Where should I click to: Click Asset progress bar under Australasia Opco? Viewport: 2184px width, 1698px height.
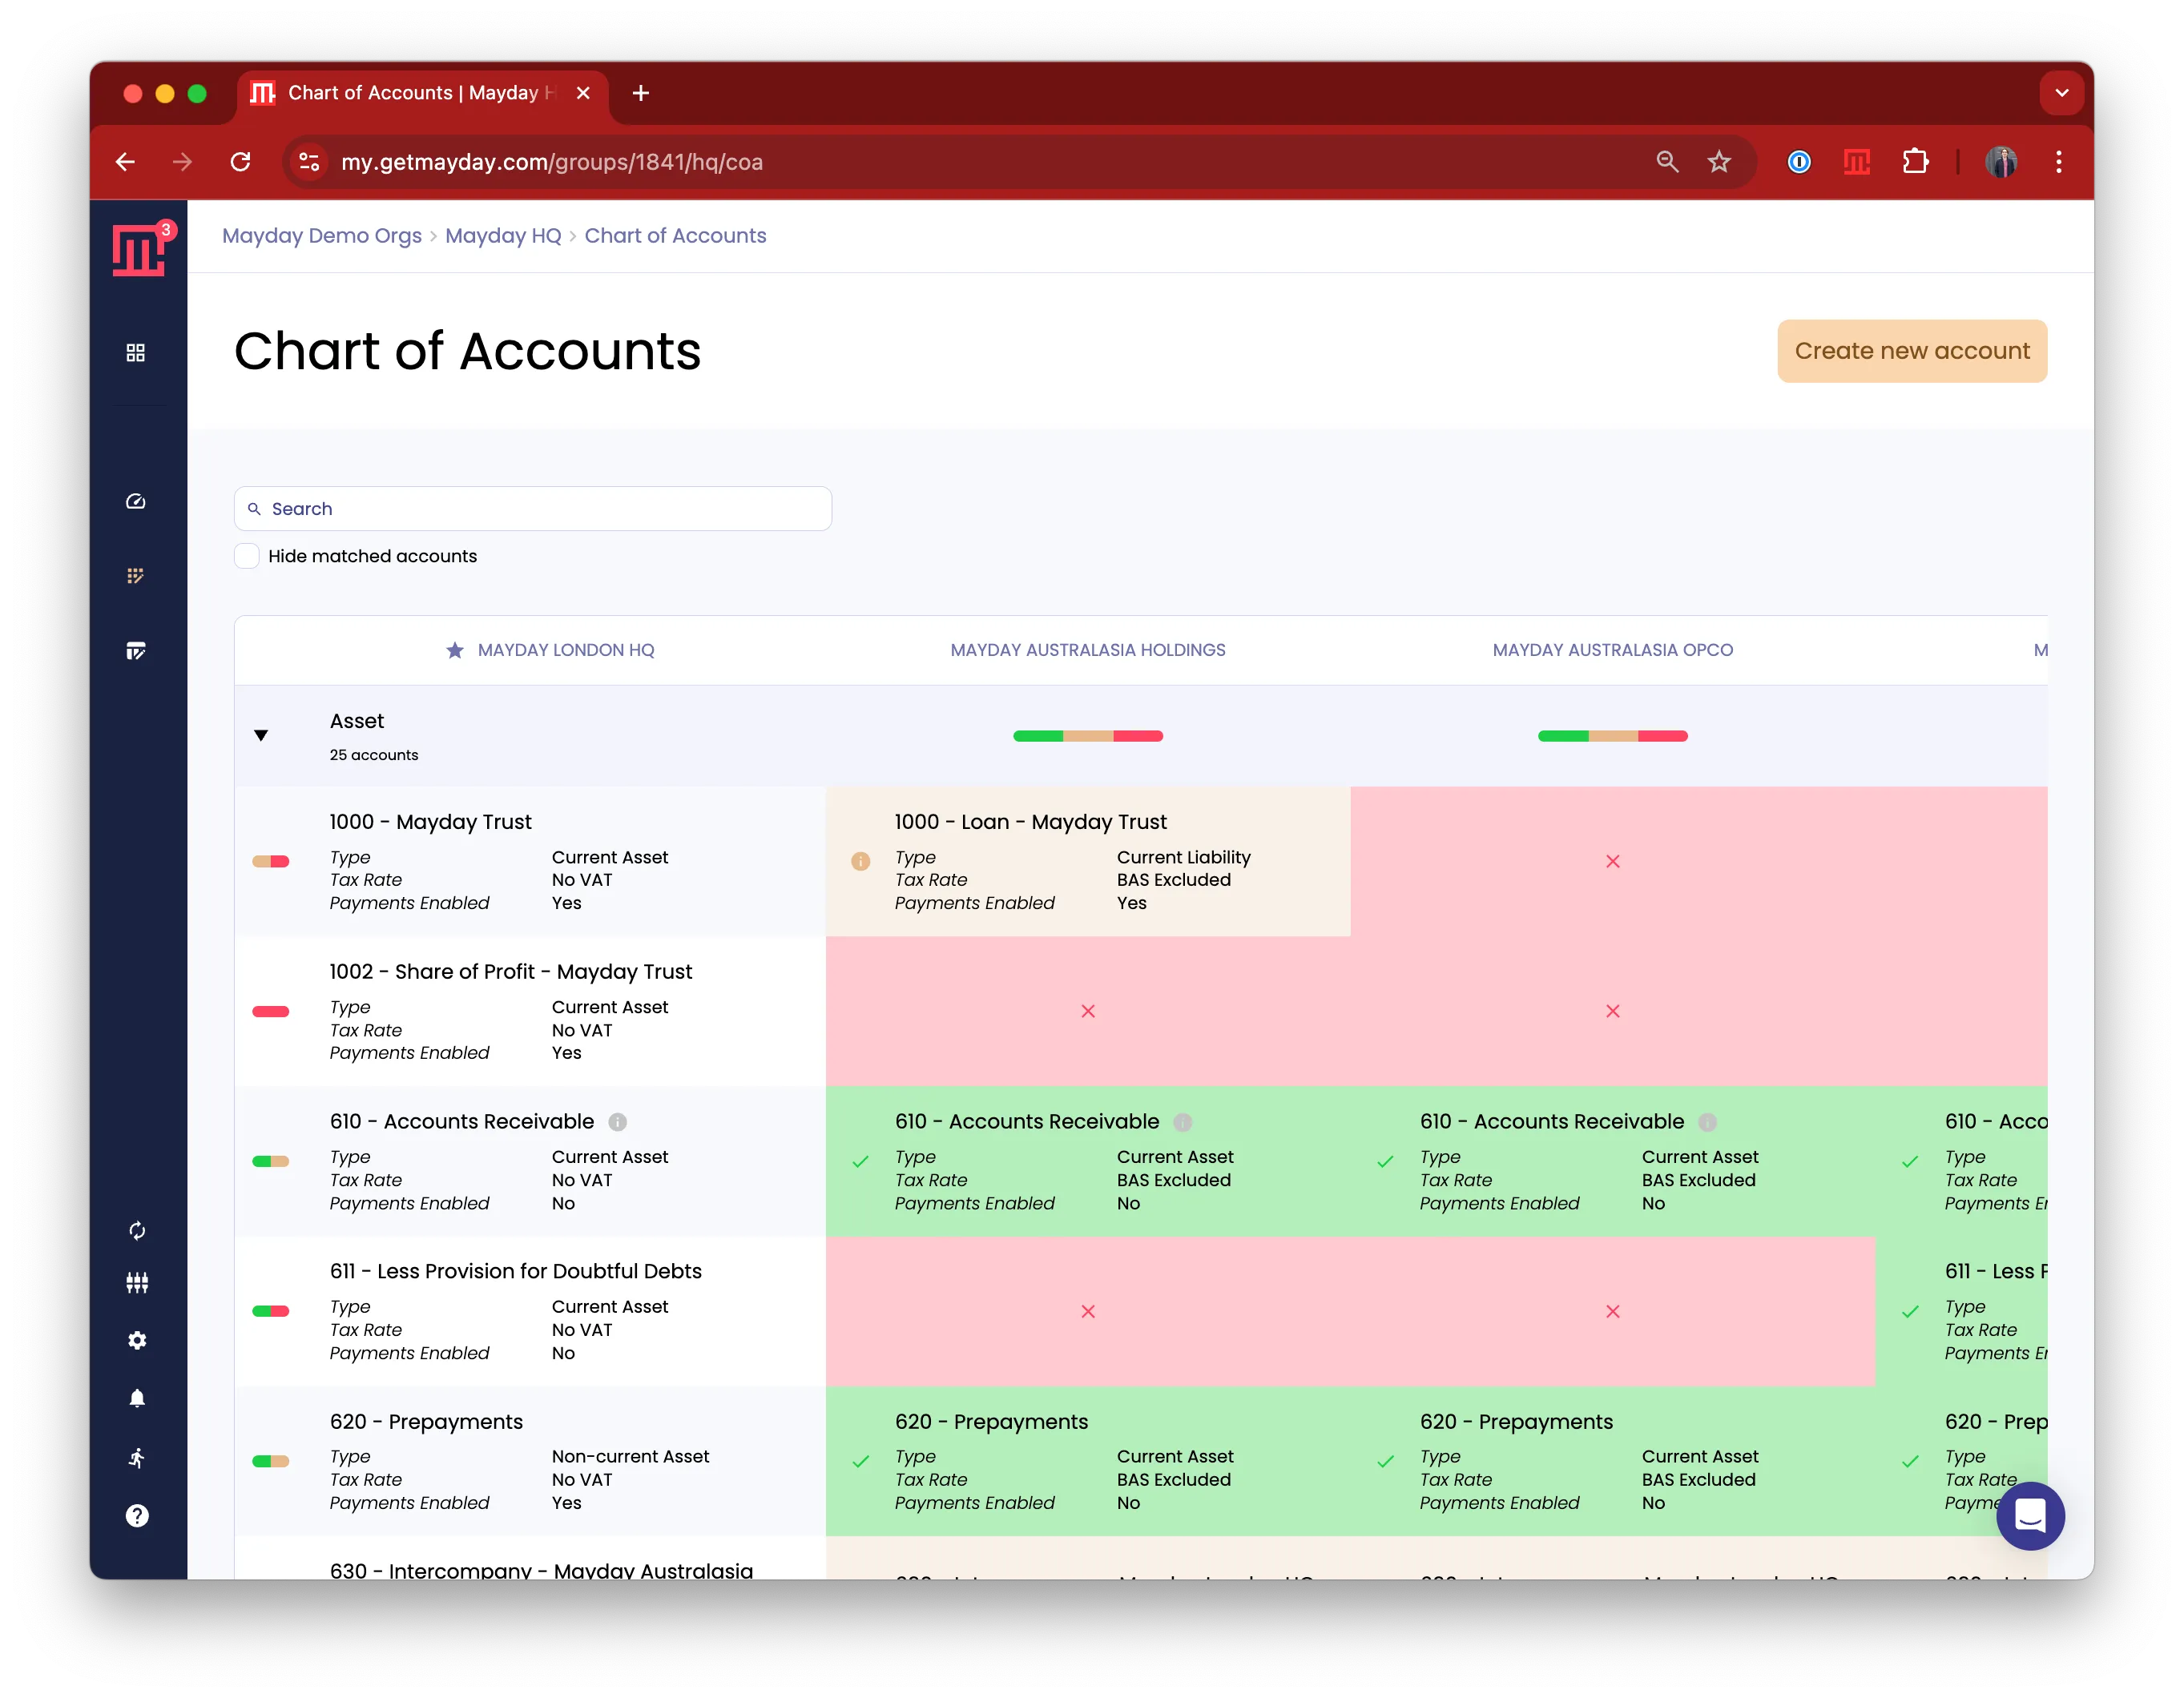click(x=1612, y=736)
